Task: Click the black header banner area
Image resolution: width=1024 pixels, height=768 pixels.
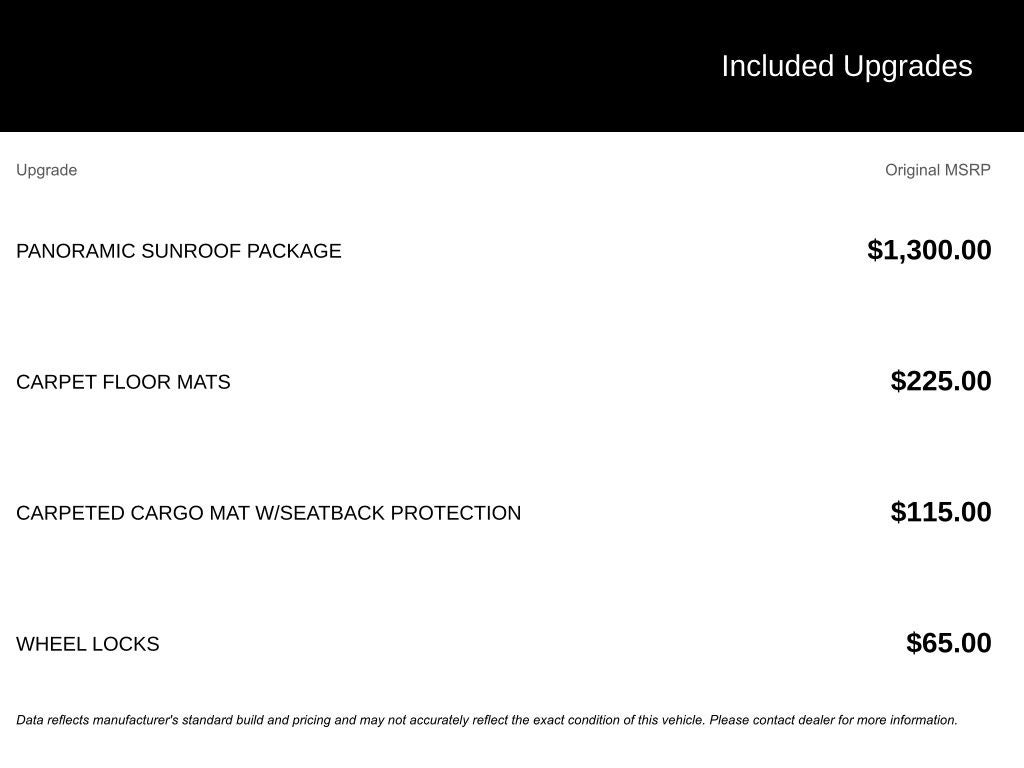Action: pos(512,66)
